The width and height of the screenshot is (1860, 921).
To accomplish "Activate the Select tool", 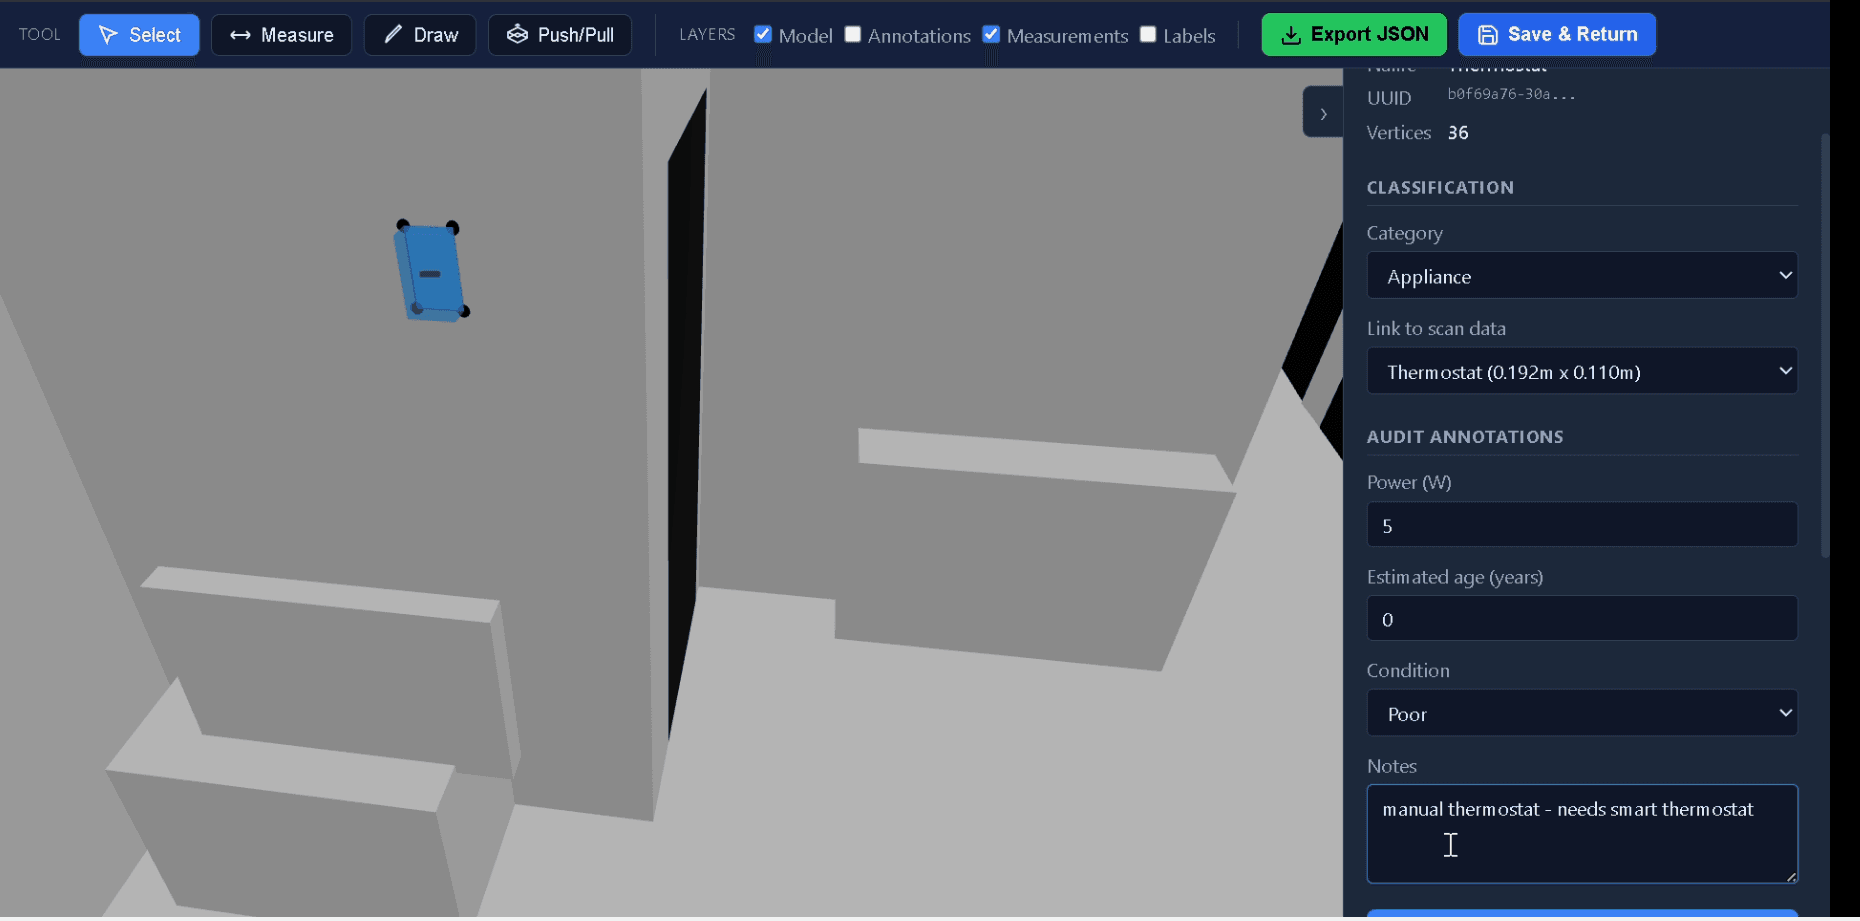I will (x=139, y=34).
